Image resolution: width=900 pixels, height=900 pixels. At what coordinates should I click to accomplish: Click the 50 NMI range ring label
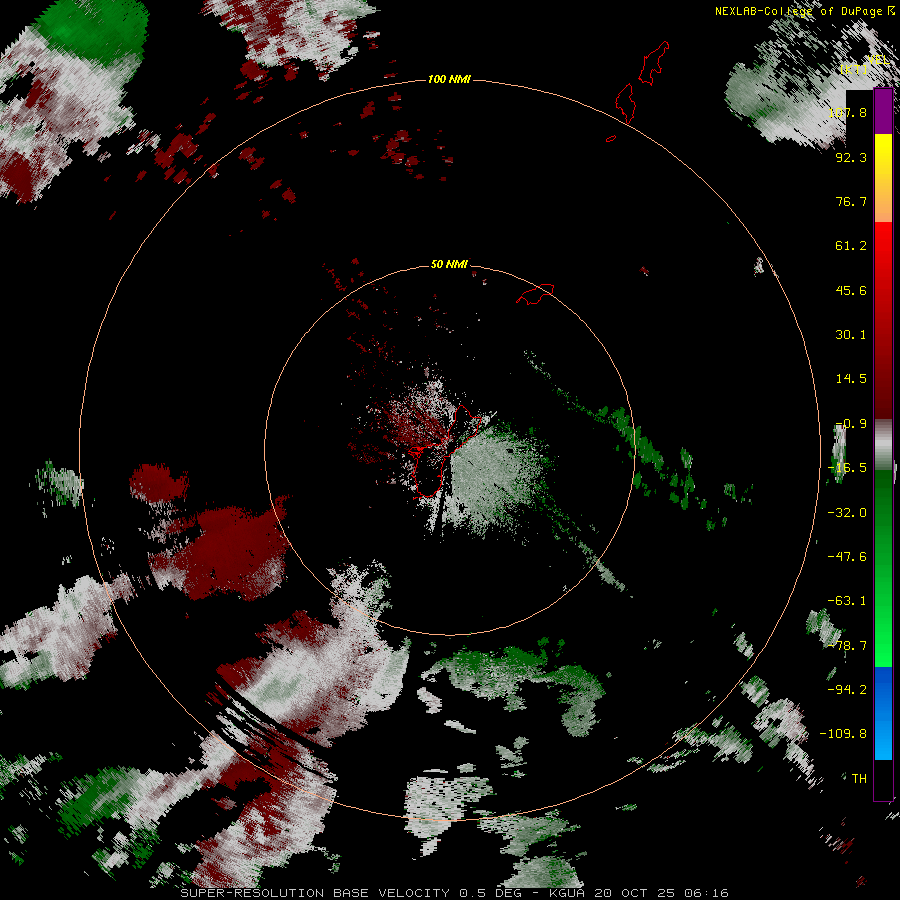[x=449, y=264]
